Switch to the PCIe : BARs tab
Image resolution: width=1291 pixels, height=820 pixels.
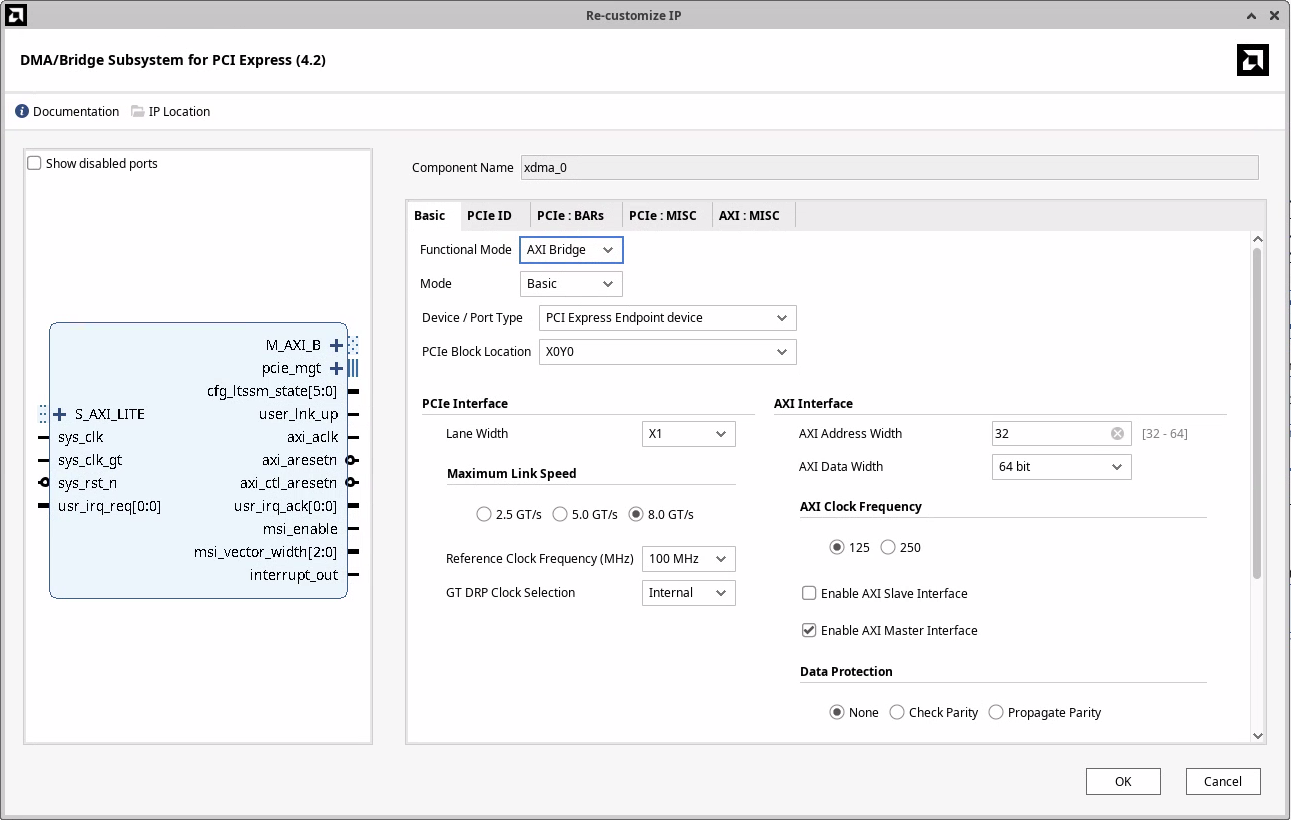pos(570,216)
